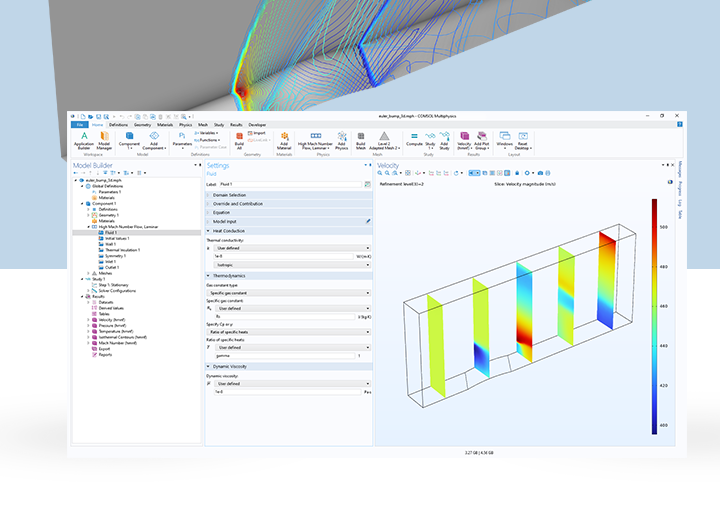
Task: Click Add Plot Group in ribbon
Action: [x=482, y=140]
